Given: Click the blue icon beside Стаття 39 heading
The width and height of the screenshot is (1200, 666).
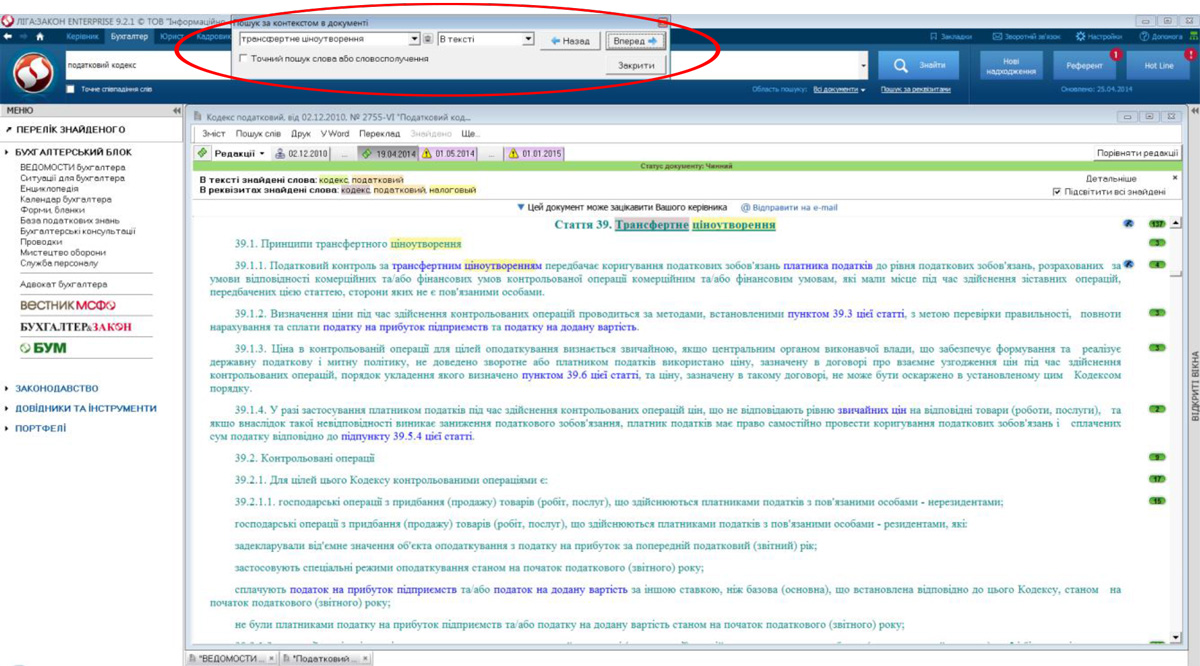Looking at the screenshot, I should (1128, 224).
